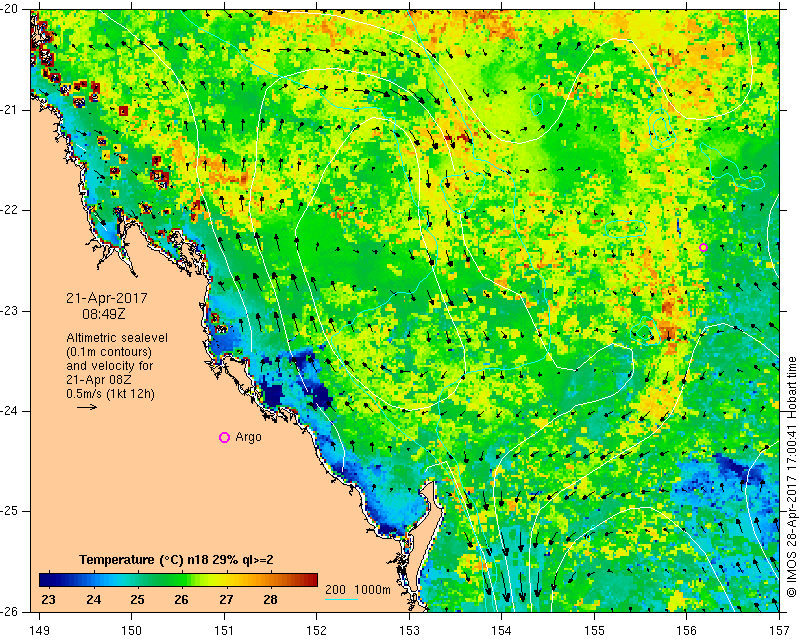The width and height of the screenshot is (800, 640).
Task: Click the longitude axis label 149
Action: pos(40,632)
